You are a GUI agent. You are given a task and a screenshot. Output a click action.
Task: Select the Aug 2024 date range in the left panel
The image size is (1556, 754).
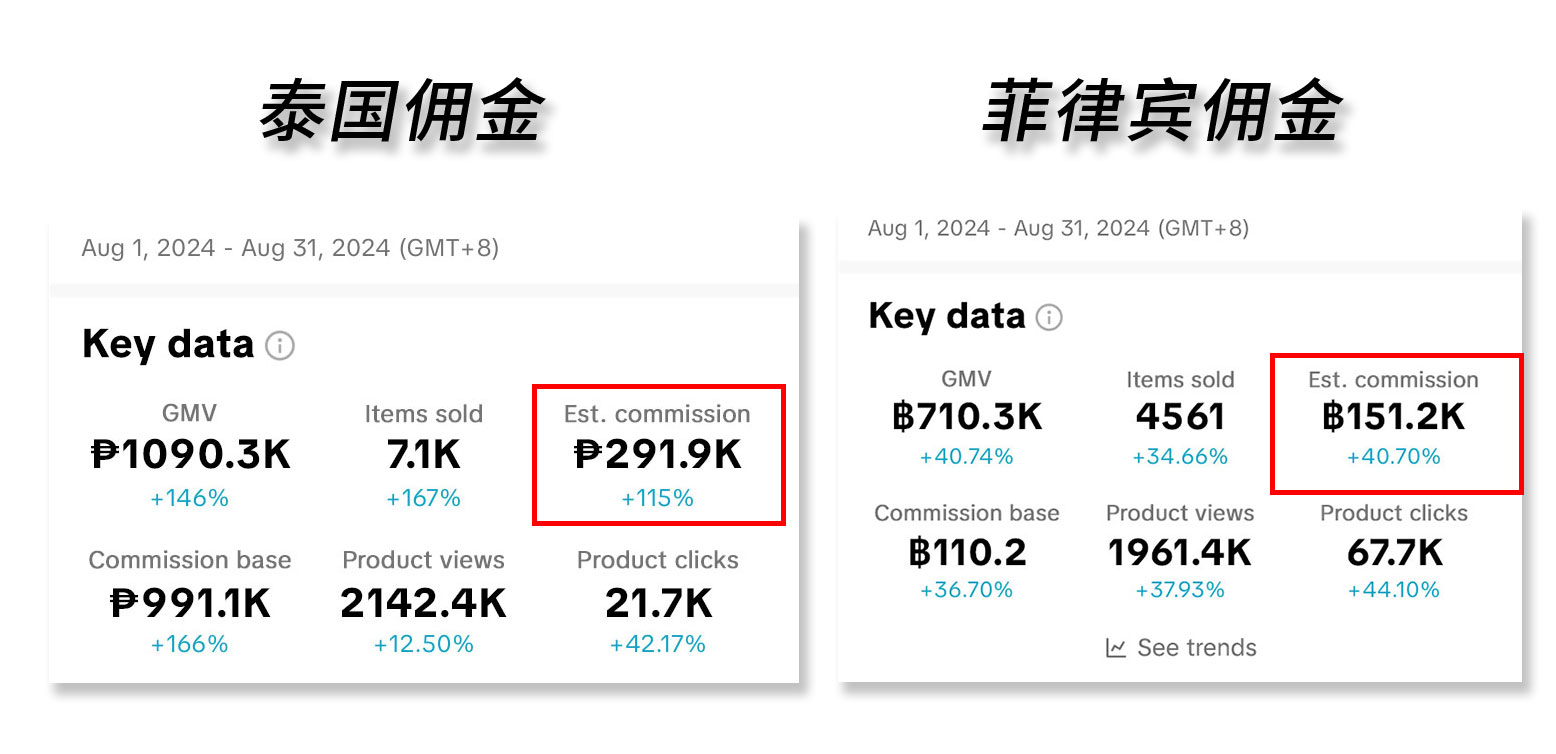(x=290, y=248)
